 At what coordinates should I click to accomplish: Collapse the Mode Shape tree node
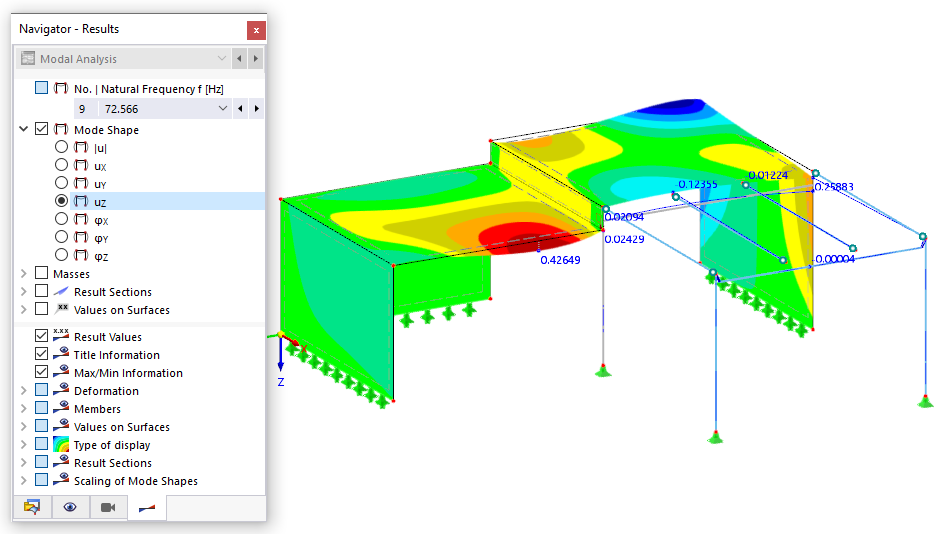tap(24, 129)
